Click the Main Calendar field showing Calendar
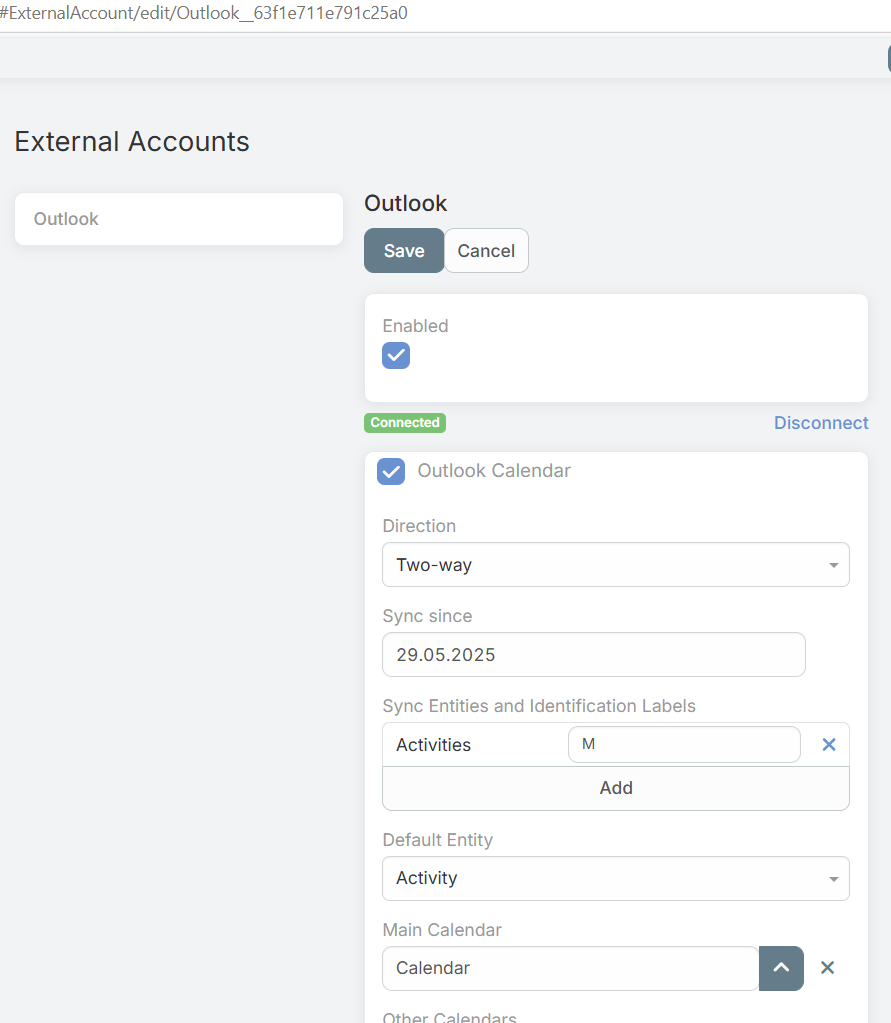The height and width of the screenshot is (1023, 891). coord(571,968)
